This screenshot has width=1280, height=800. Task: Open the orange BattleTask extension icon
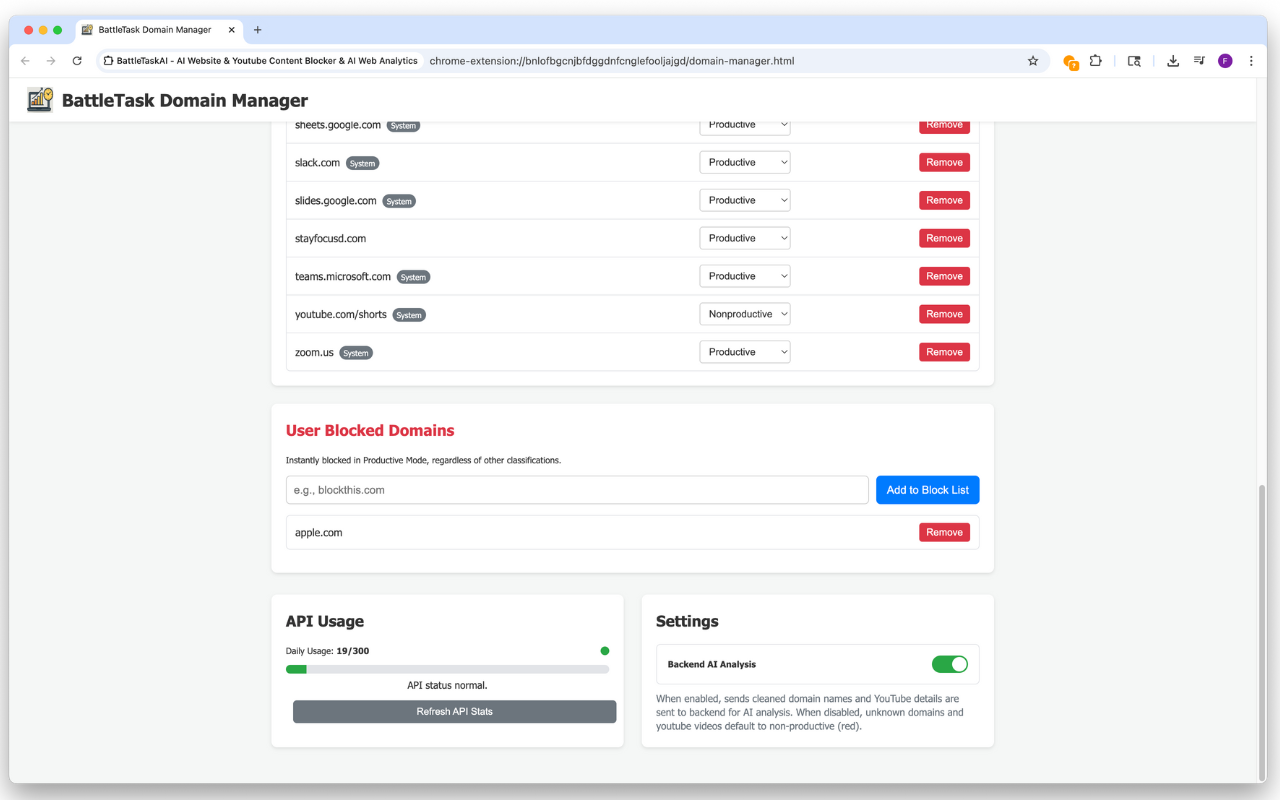click(x=1070, y=62)
